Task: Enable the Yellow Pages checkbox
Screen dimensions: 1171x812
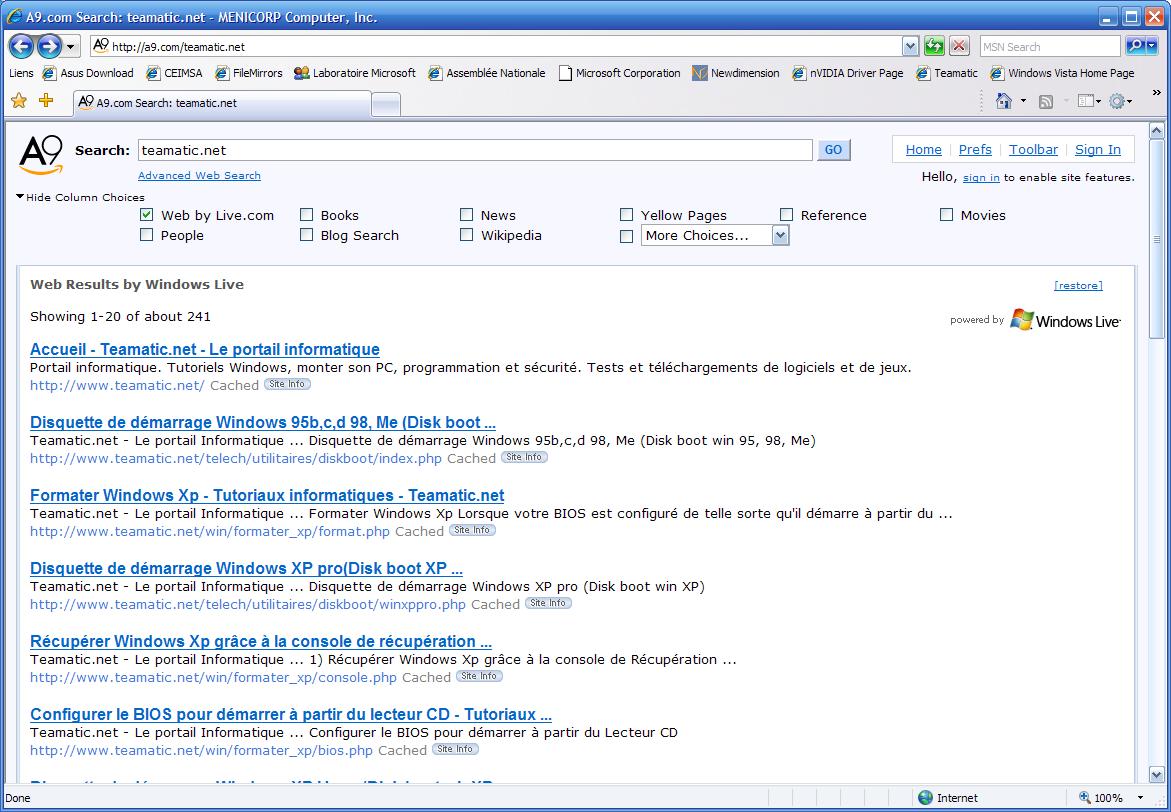Action: 627,215
